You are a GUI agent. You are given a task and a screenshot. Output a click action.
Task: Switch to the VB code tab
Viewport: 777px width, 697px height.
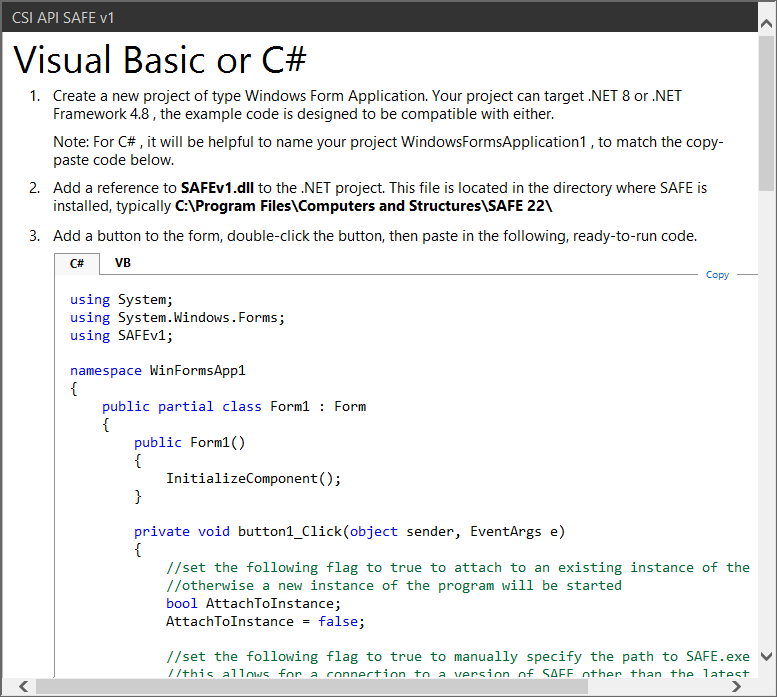tap(123, 263)
